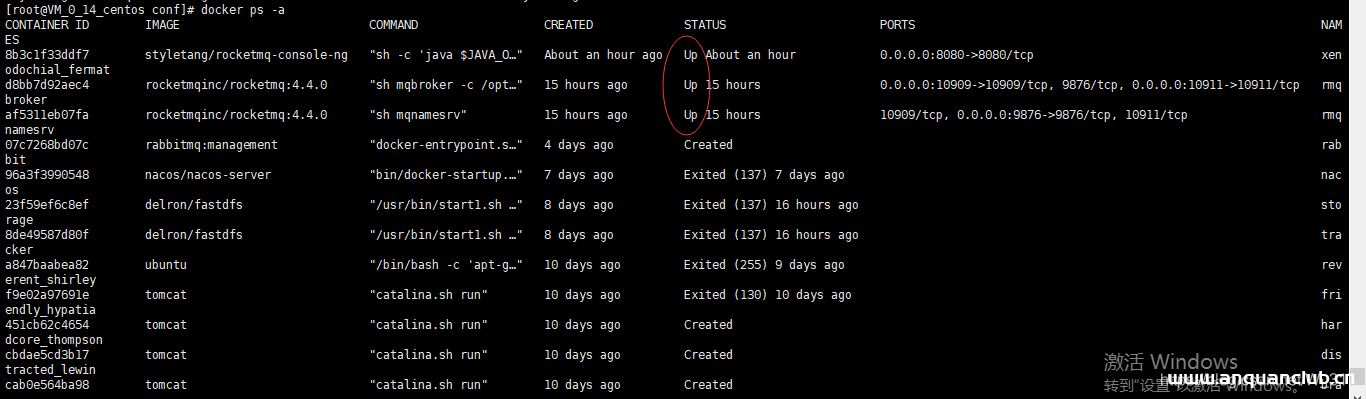Screen dimensions: 1366x399
Task: Click the wrapped name odochial_fermat
Action: click(x=57, y=70)
